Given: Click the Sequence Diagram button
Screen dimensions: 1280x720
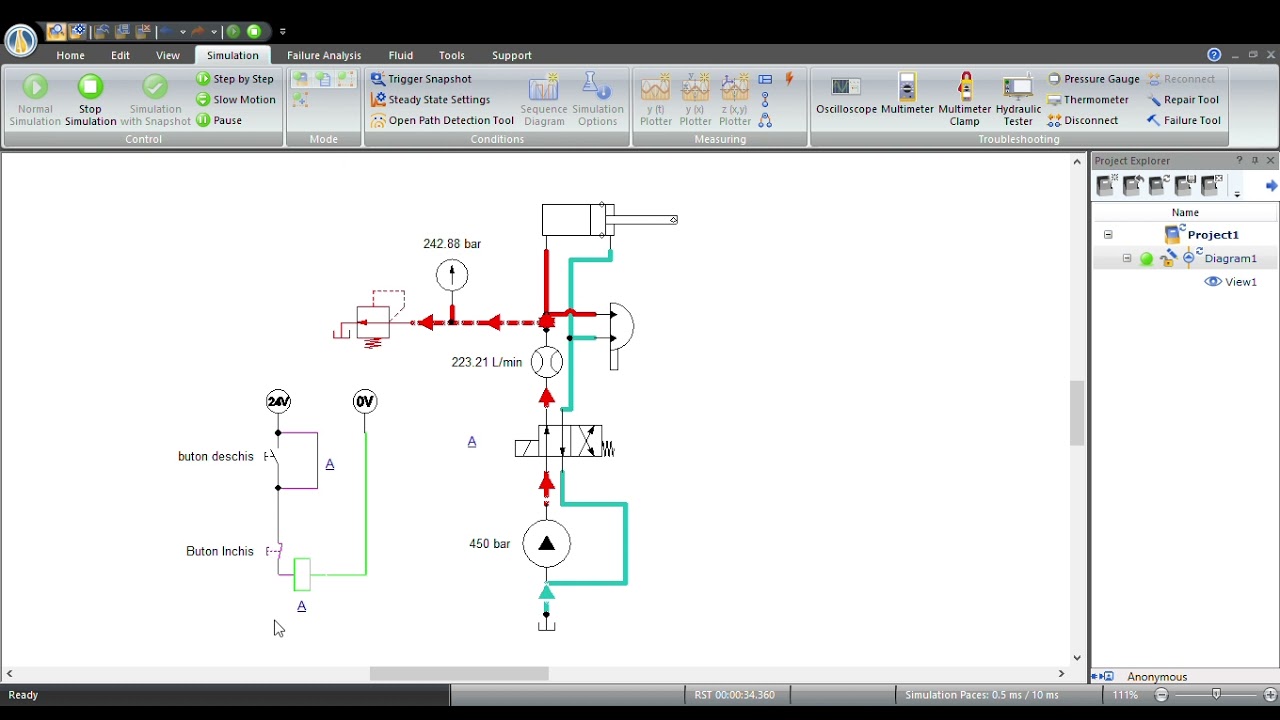Looking at the screenshot, I should (543, 100).
